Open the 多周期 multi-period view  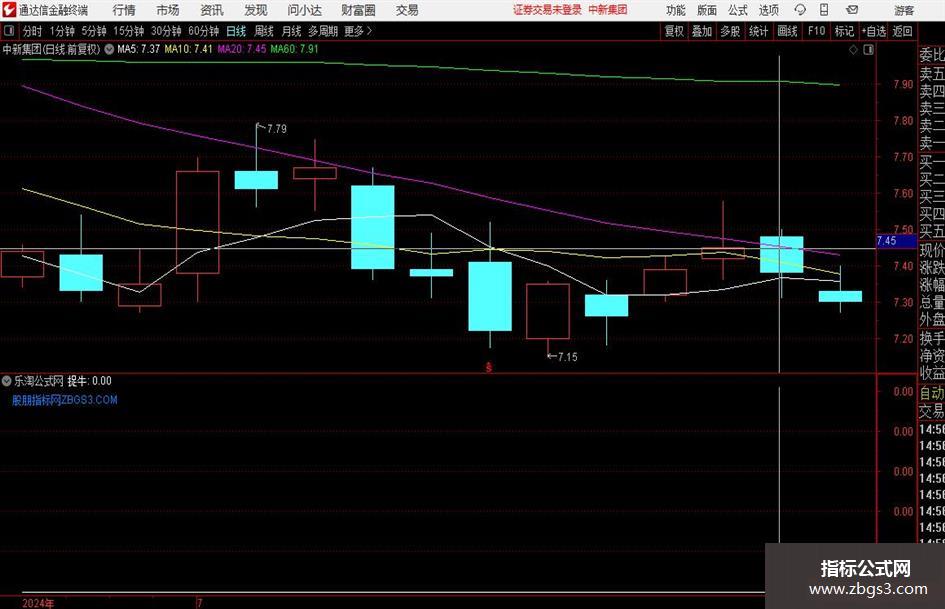(323, 31)
